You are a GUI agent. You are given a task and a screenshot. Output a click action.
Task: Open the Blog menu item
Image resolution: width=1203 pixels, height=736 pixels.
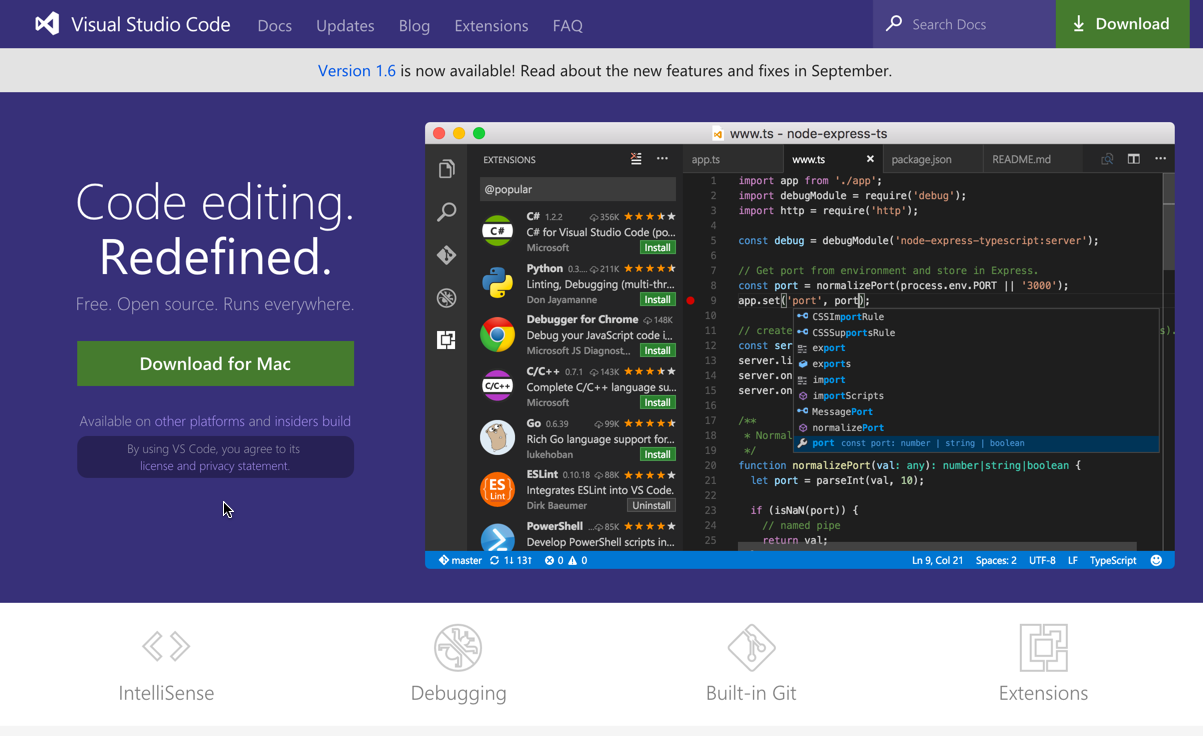(414, 25)
